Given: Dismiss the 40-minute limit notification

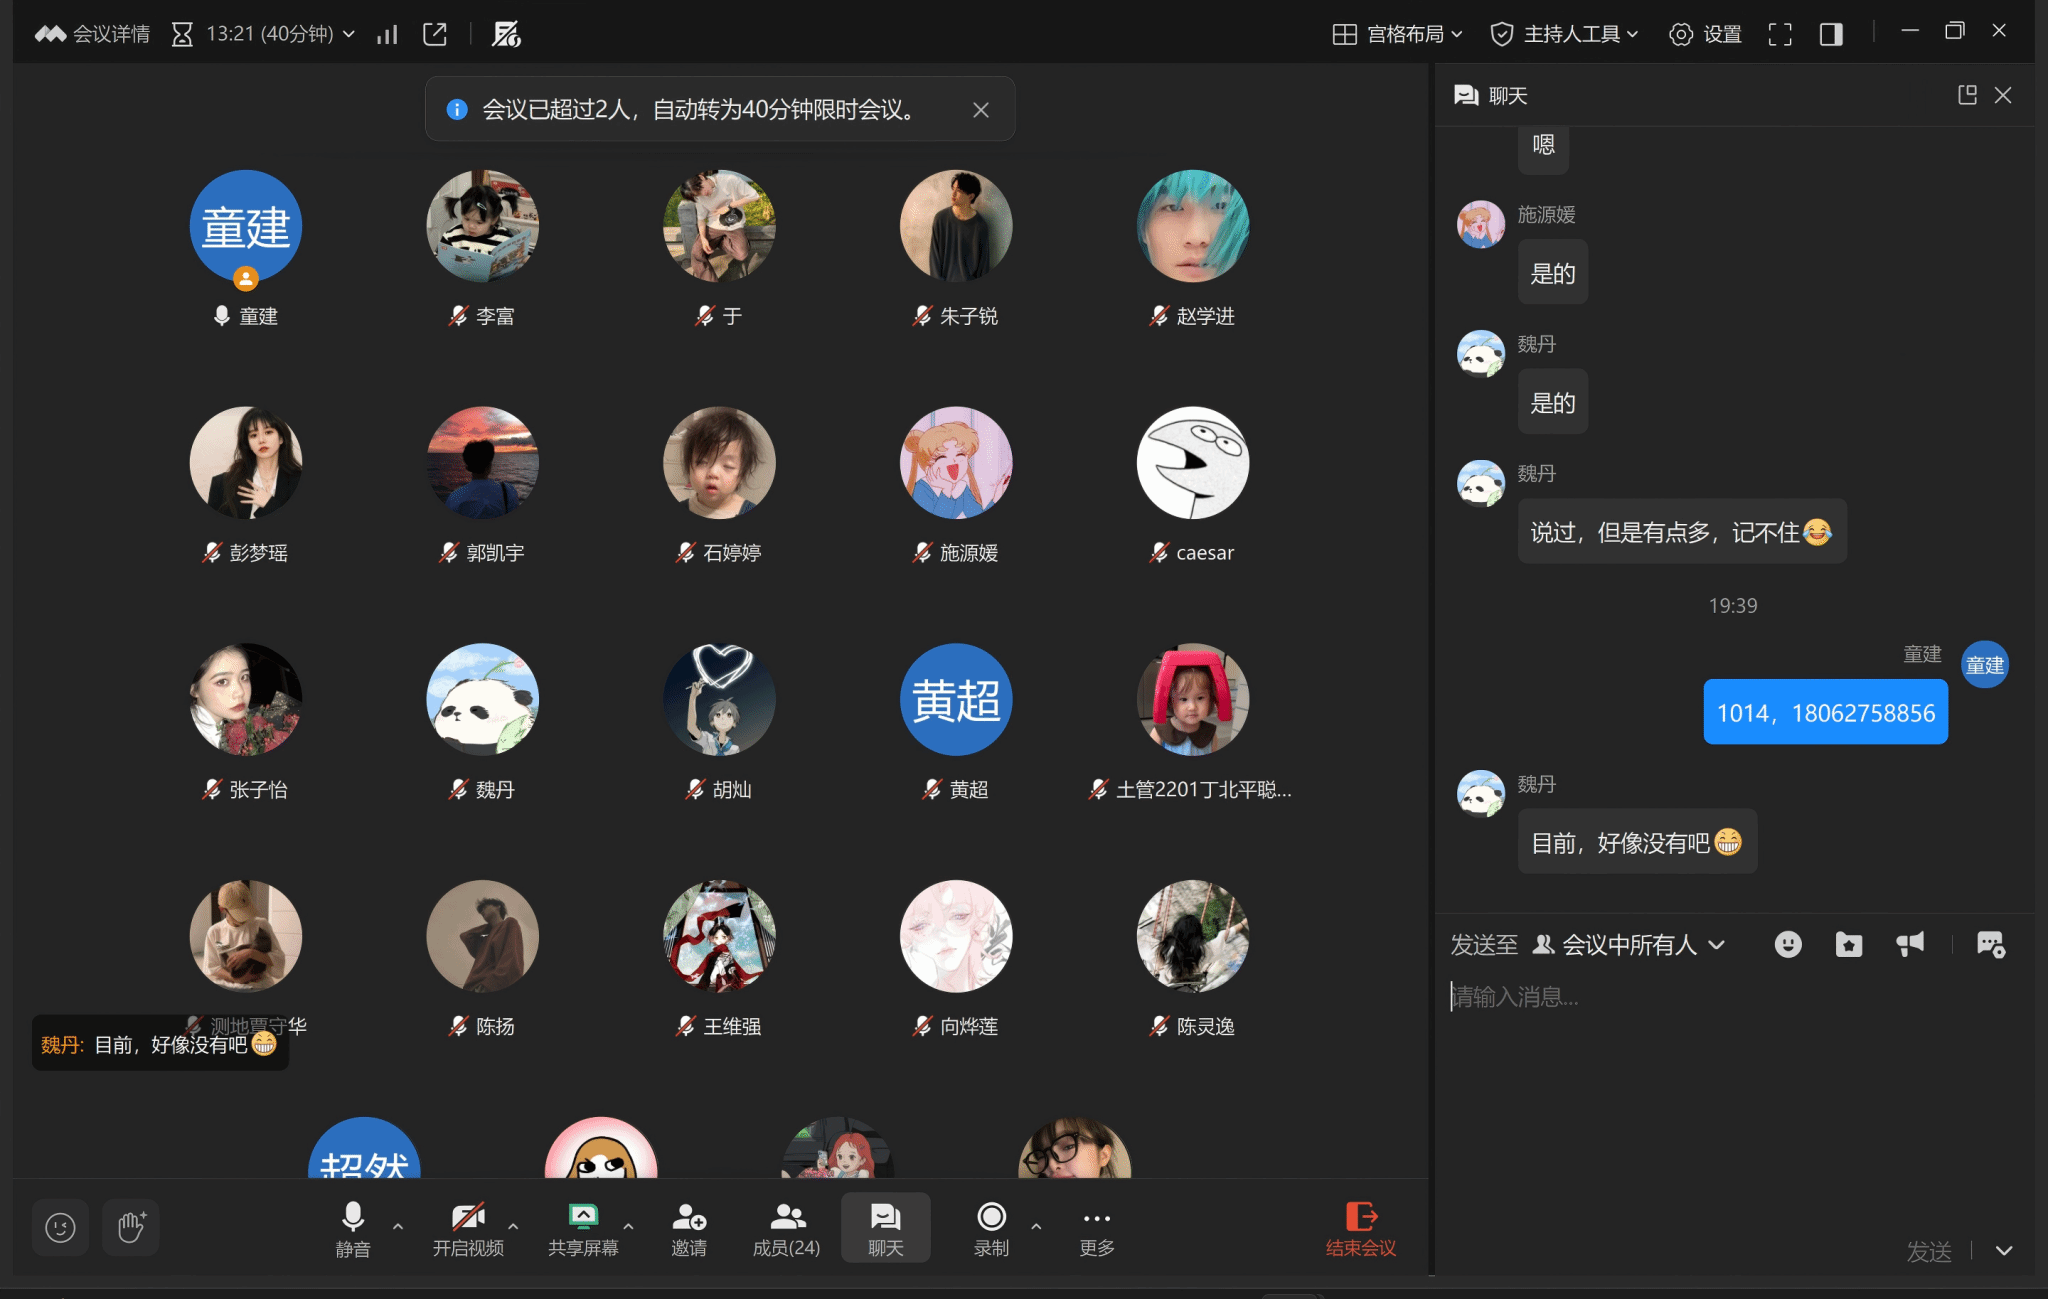Looking at the screenshot, I should click(981, 110).
